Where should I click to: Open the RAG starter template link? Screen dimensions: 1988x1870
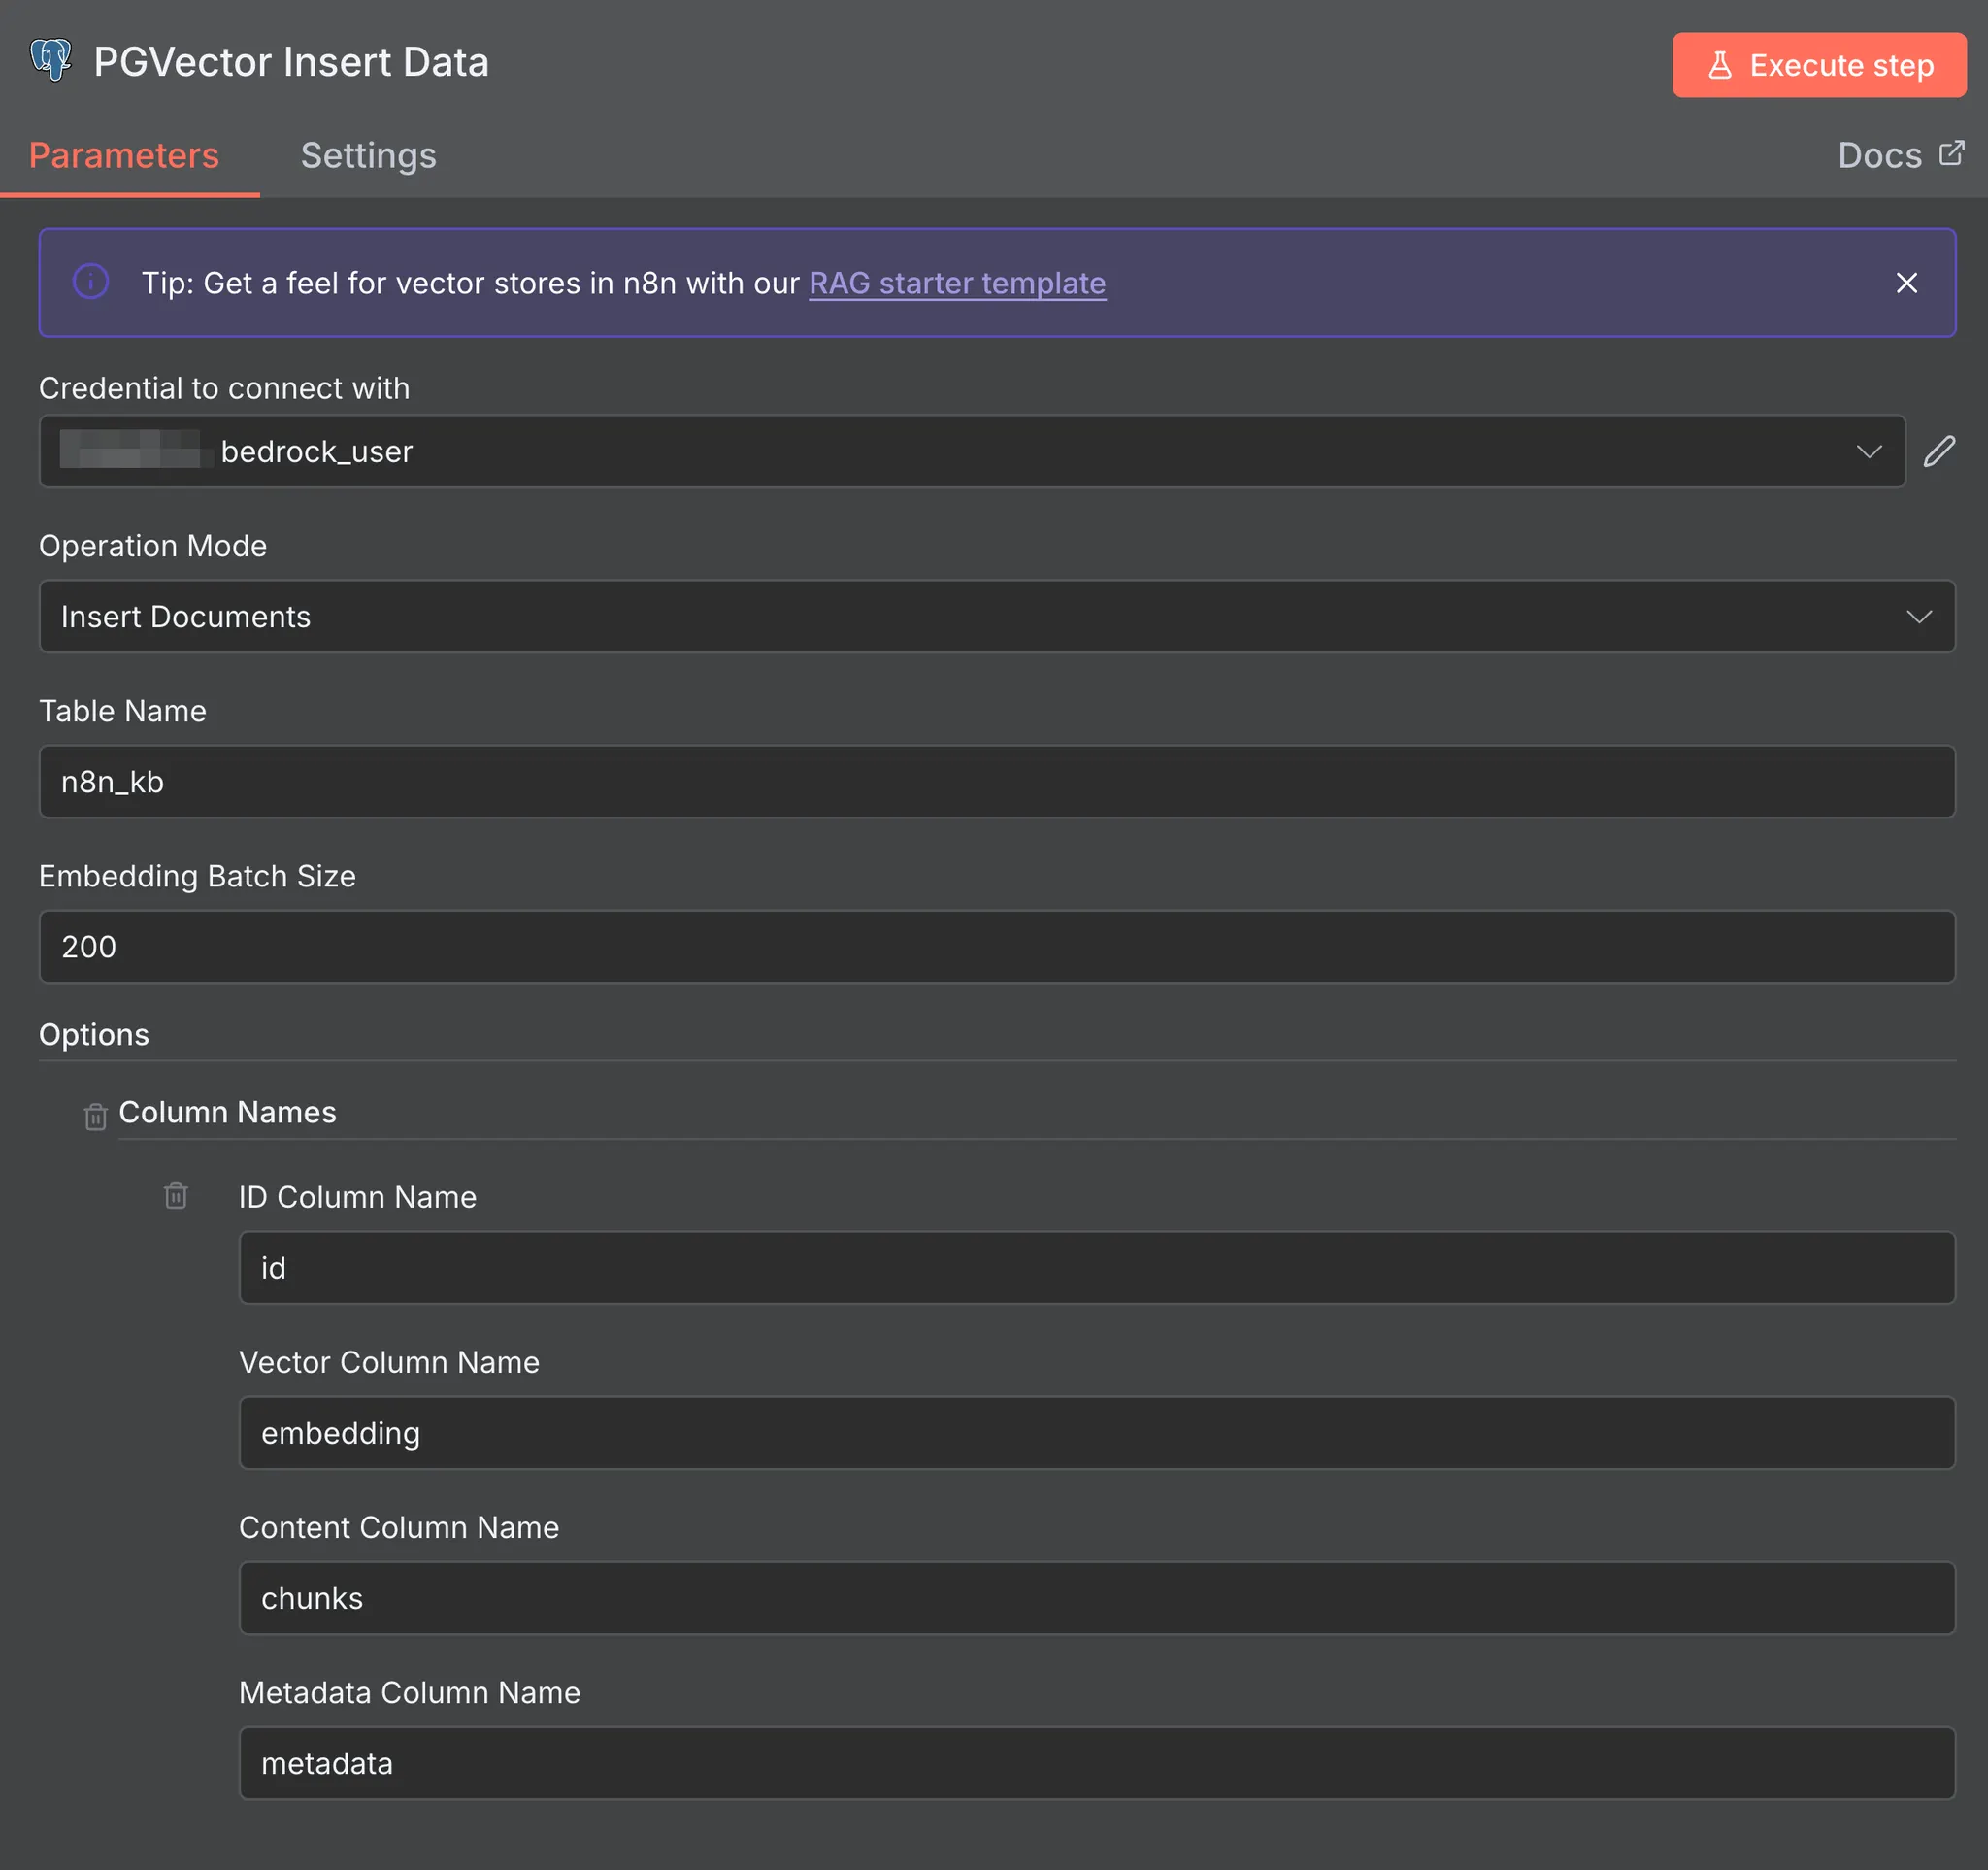(x=956, y=283)
